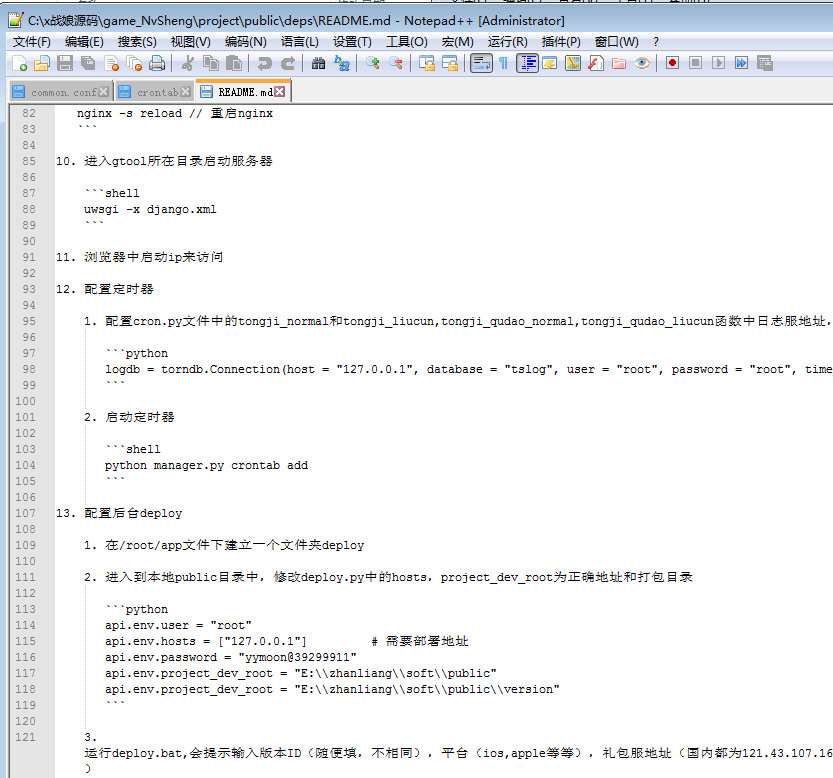Click the text 'python manager.py crontab add'

[206, 466]
